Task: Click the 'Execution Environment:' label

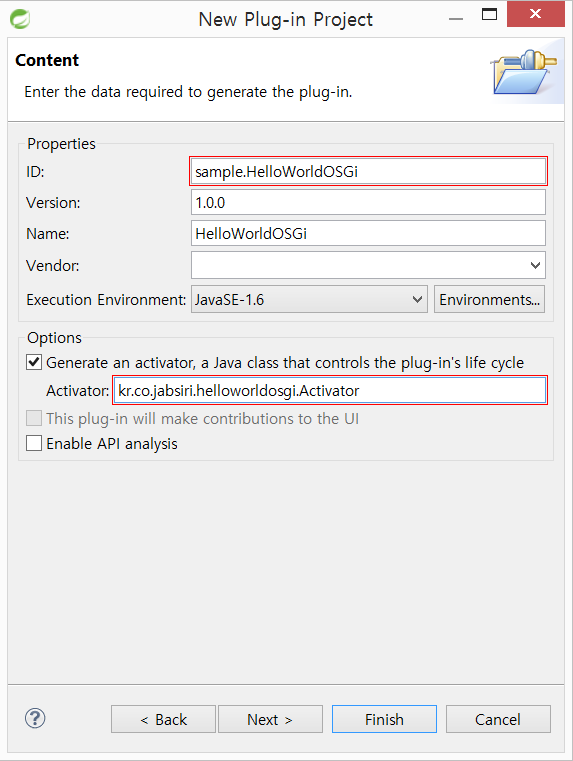Action: [x=106, y=299]
